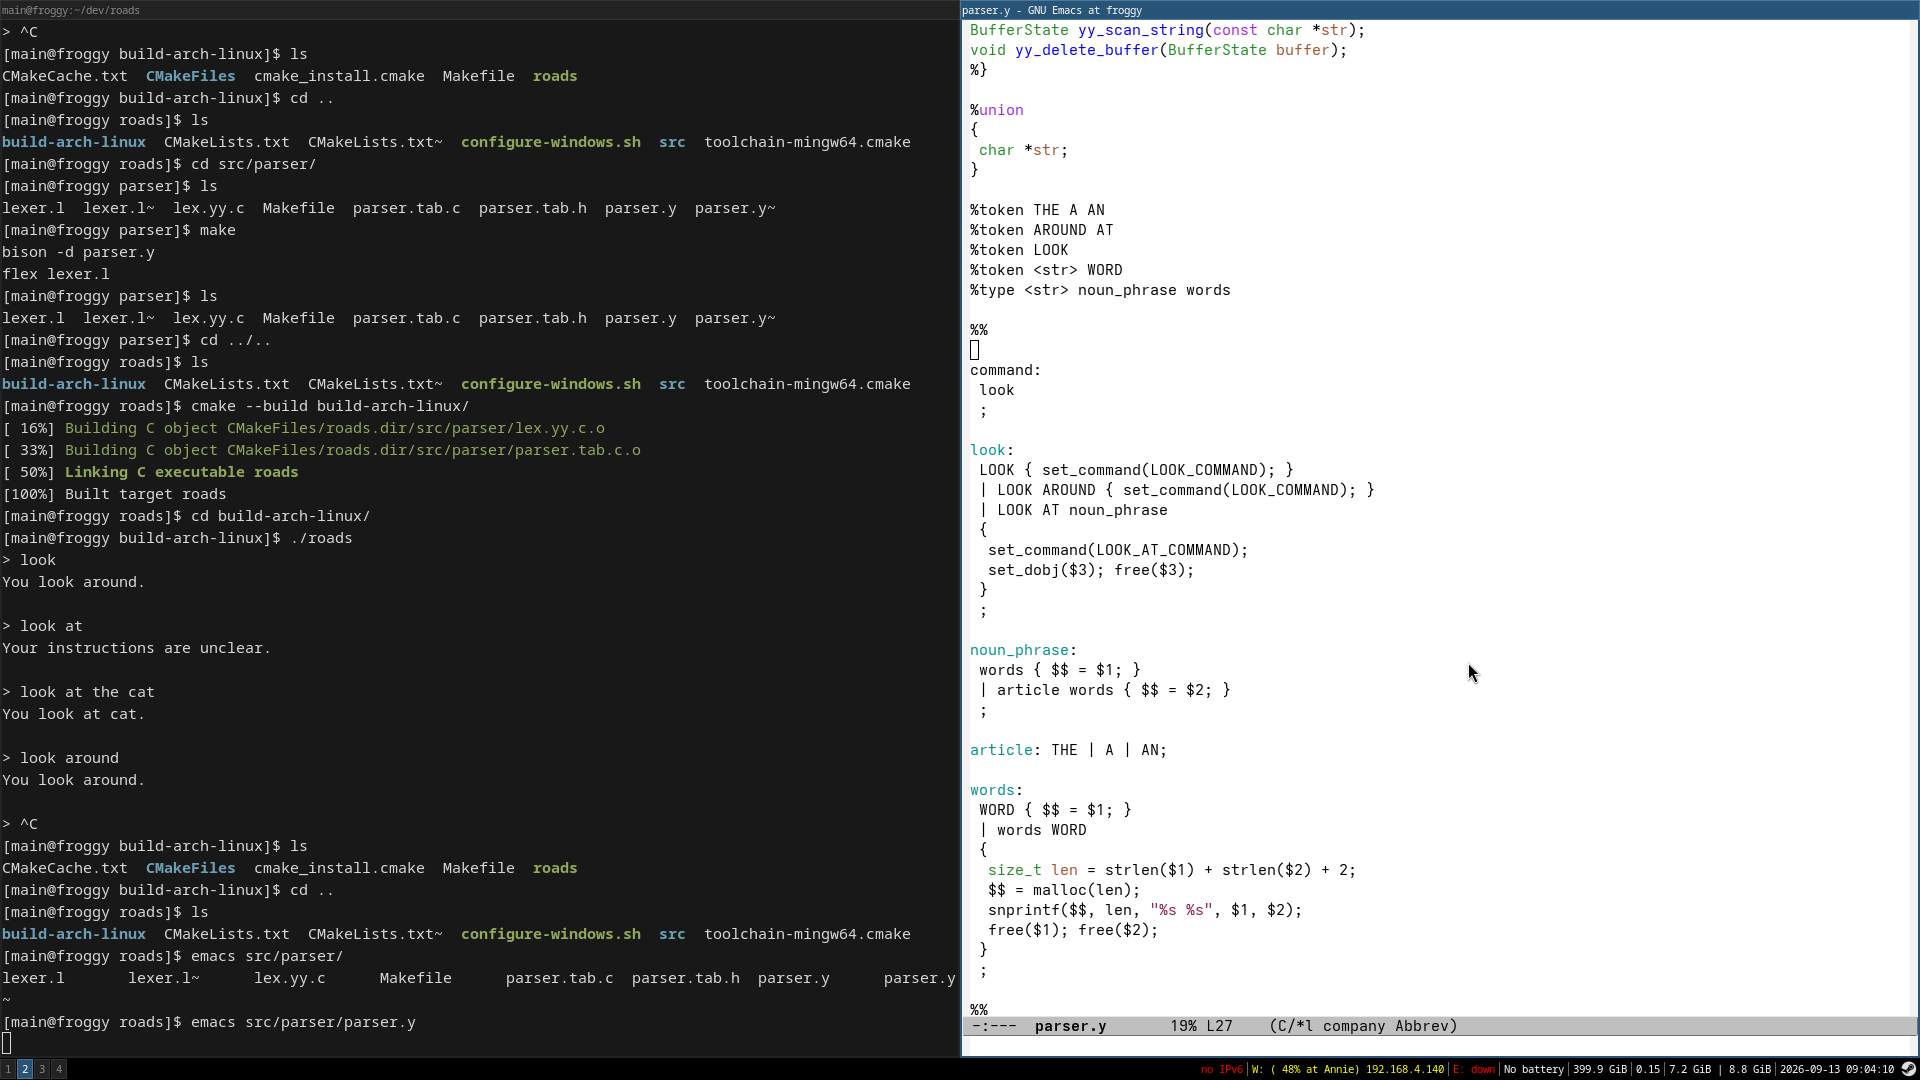The image size is (1920, 1080).
Task: Click the parser.y buffer name in mode line
Action: tap(1070, 1026)
